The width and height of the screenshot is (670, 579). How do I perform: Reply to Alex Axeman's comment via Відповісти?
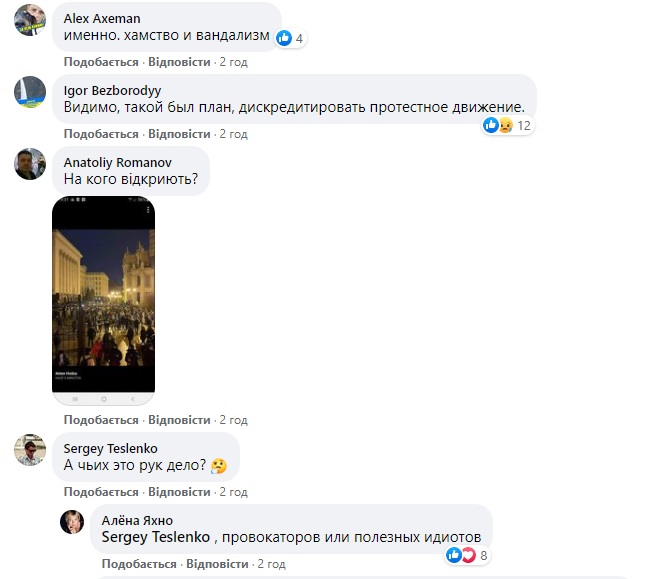[179, 62]
